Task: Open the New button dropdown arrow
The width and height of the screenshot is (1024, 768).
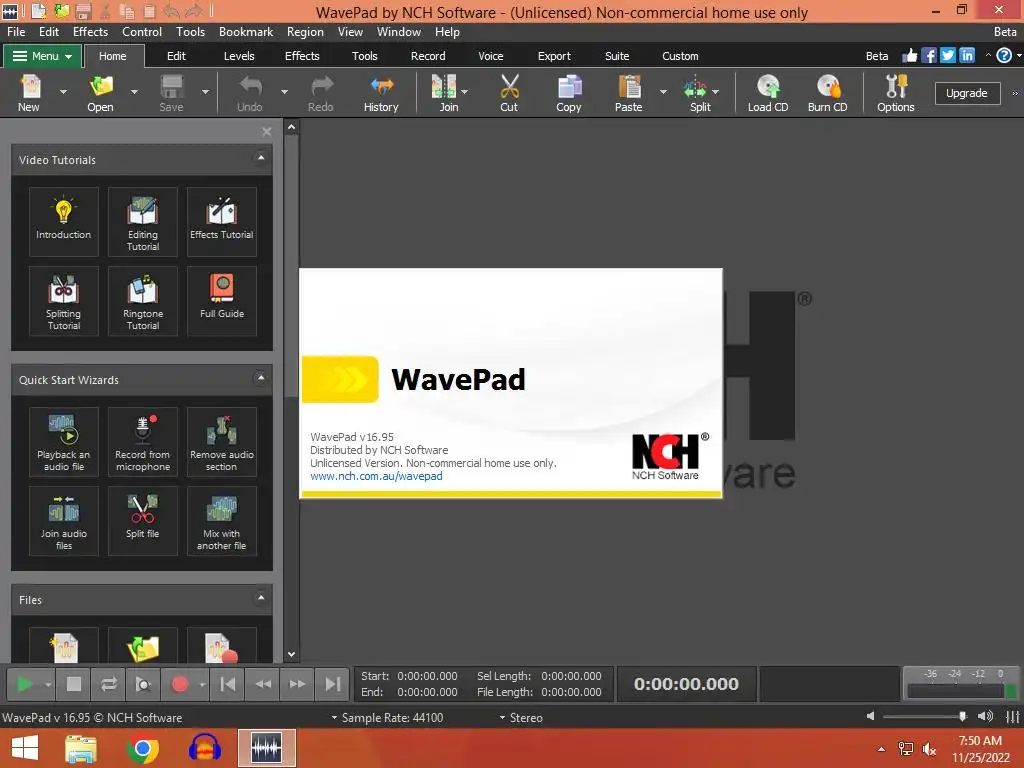Action: point(63,92)
